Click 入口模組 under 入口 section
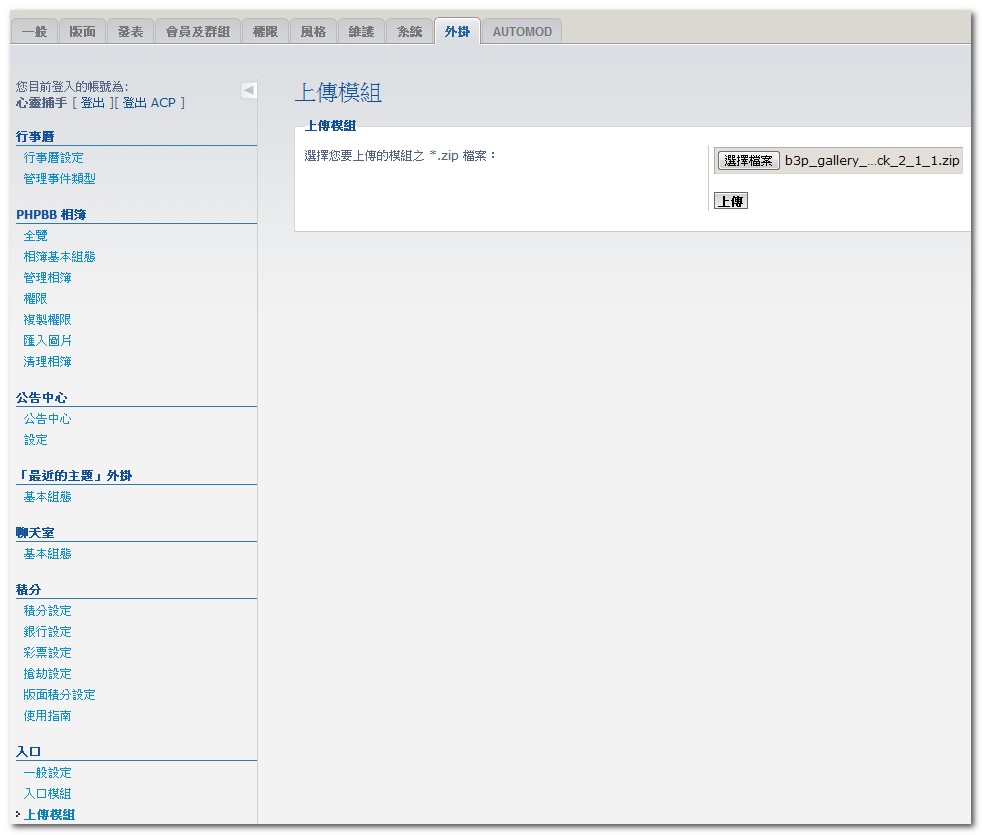 48,794
